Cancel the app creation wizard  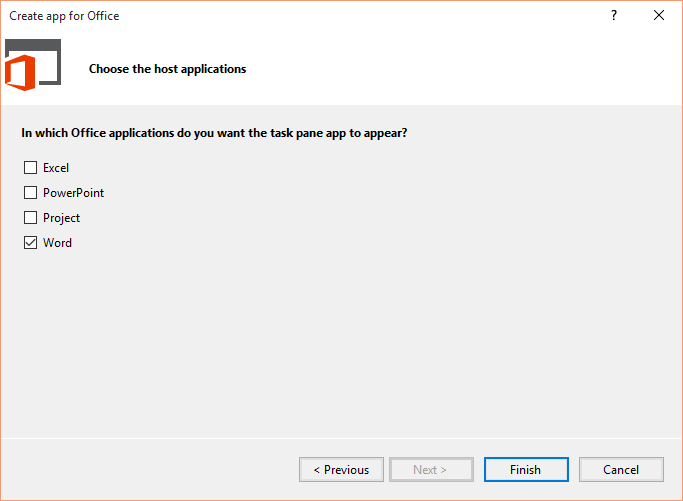pyautogui.click(x=621, y=470)
